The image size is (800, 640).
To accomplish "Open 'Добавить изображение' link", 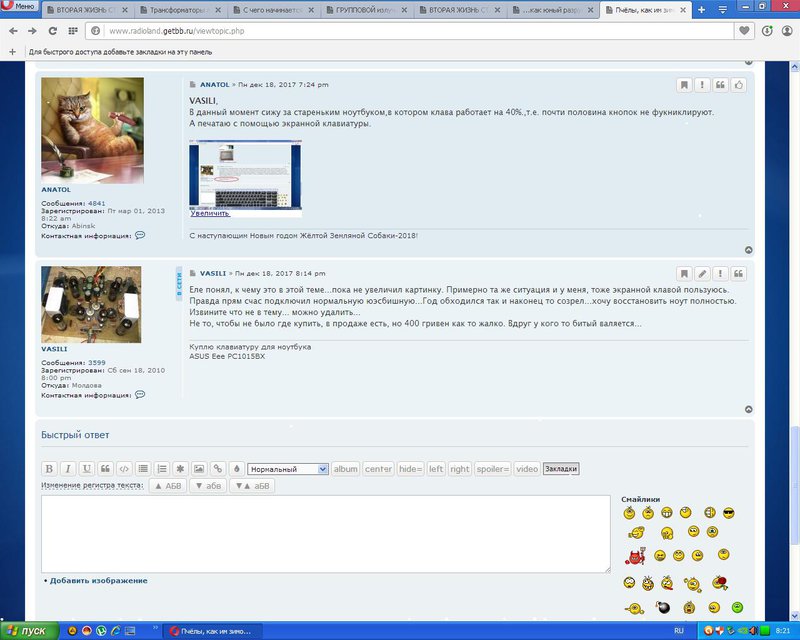I will tap(98, 580).
